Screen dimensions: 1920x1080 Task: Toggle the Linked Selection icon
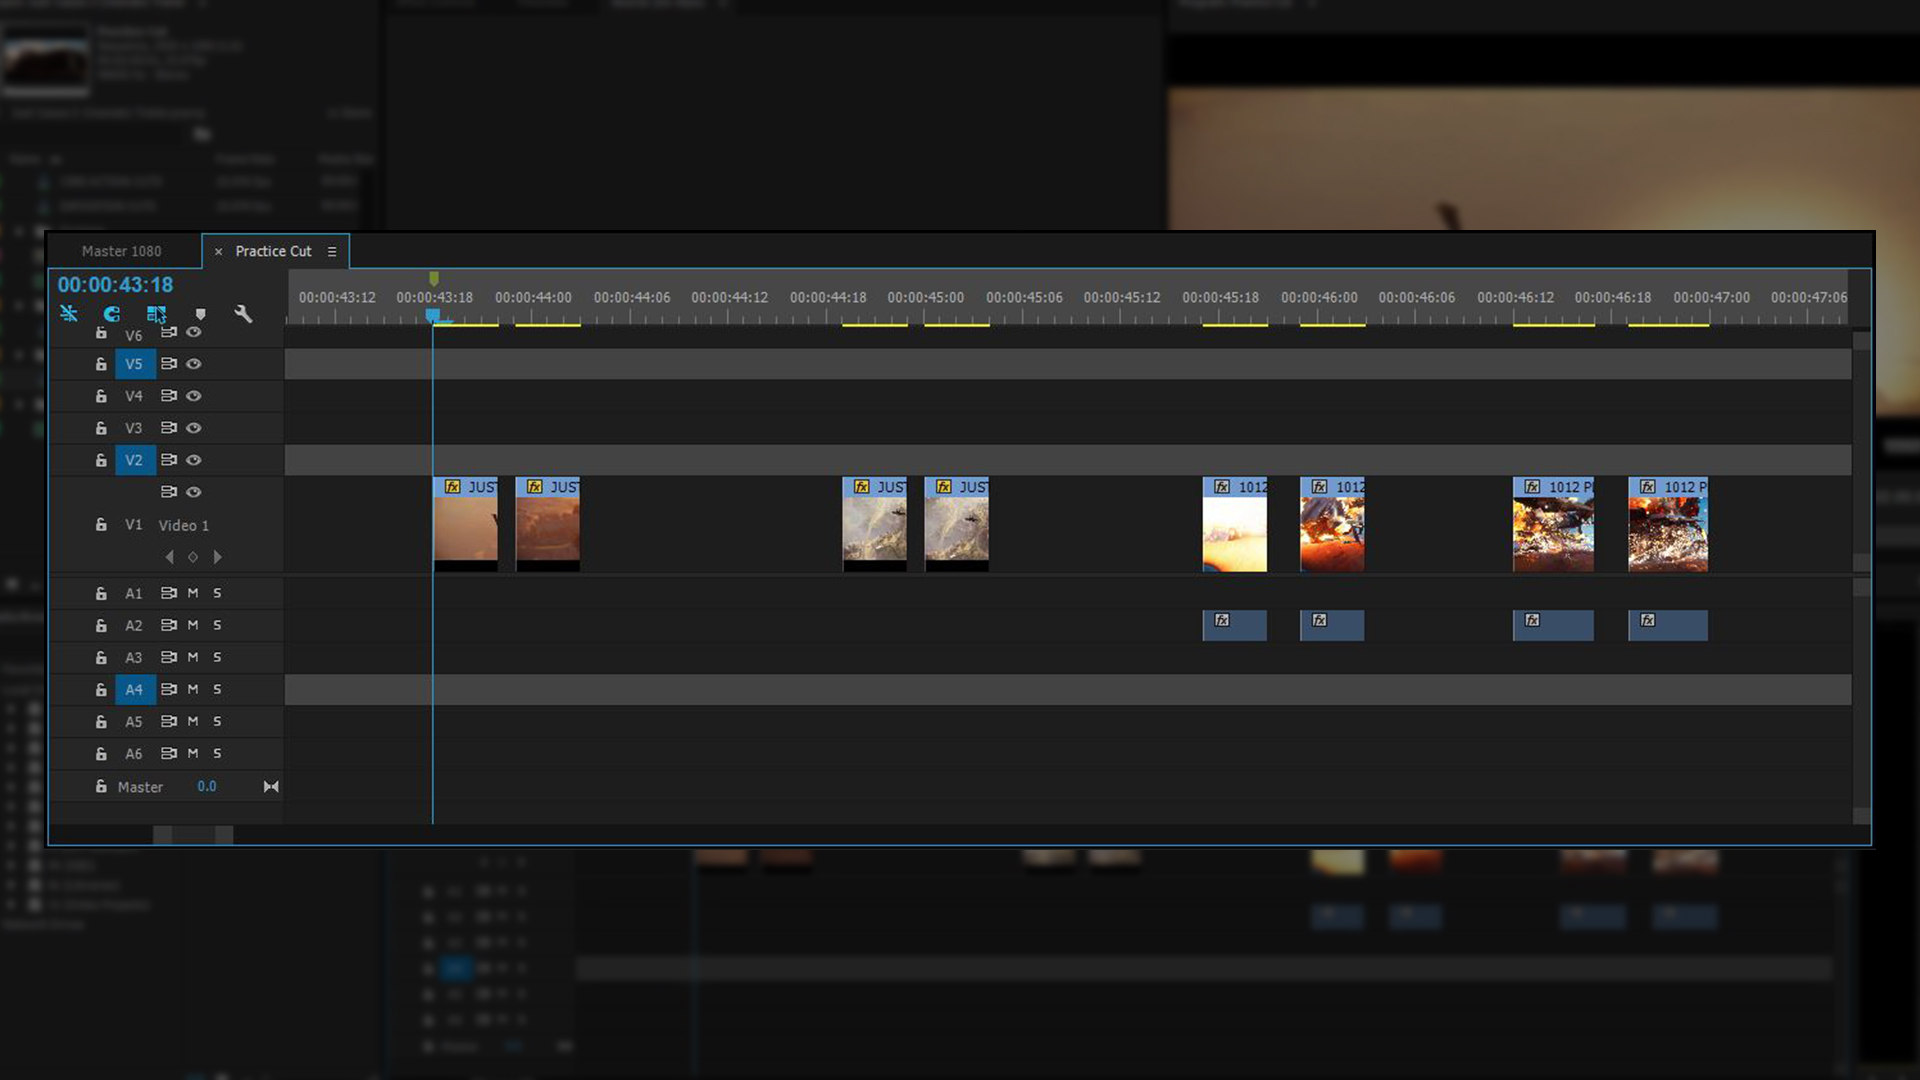point(155,314)
